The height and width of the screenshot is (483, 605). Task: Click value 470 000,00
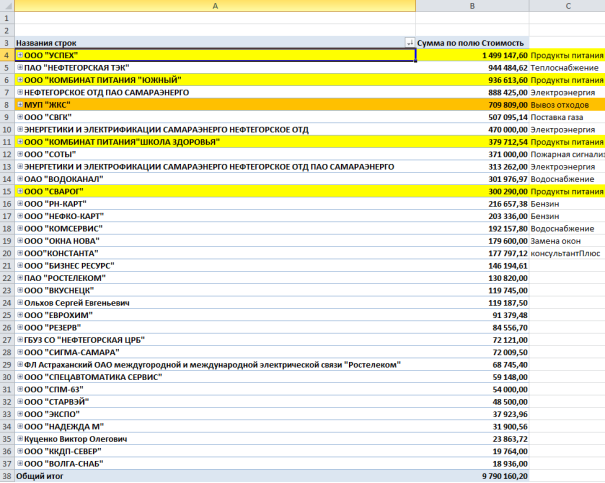(x=508, y=129)
